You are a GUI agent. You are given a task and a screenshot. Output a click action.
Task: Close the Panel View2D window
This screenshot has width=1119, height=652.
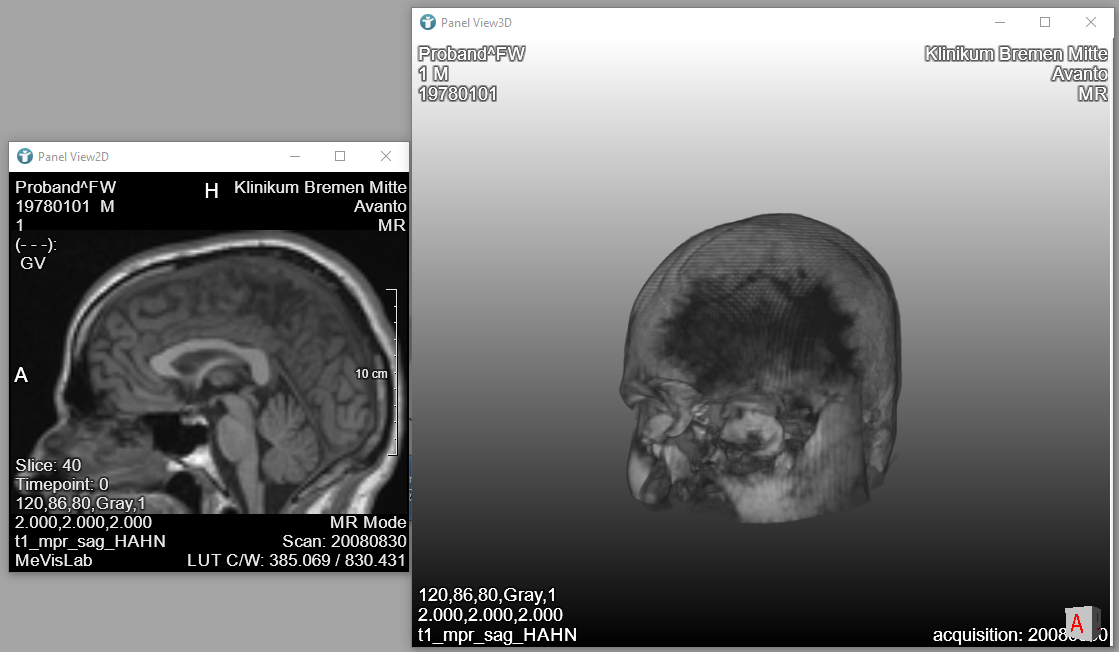386,156
